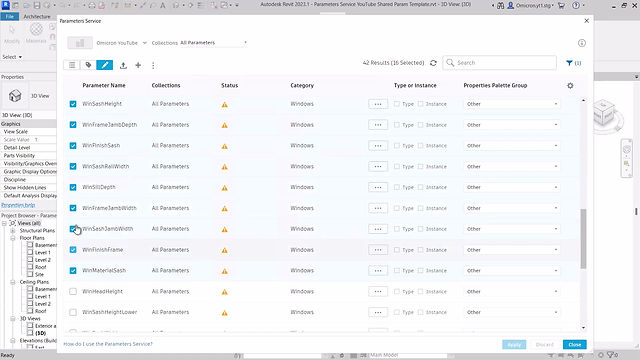Open the filter funnel icon

pos(569,63)
